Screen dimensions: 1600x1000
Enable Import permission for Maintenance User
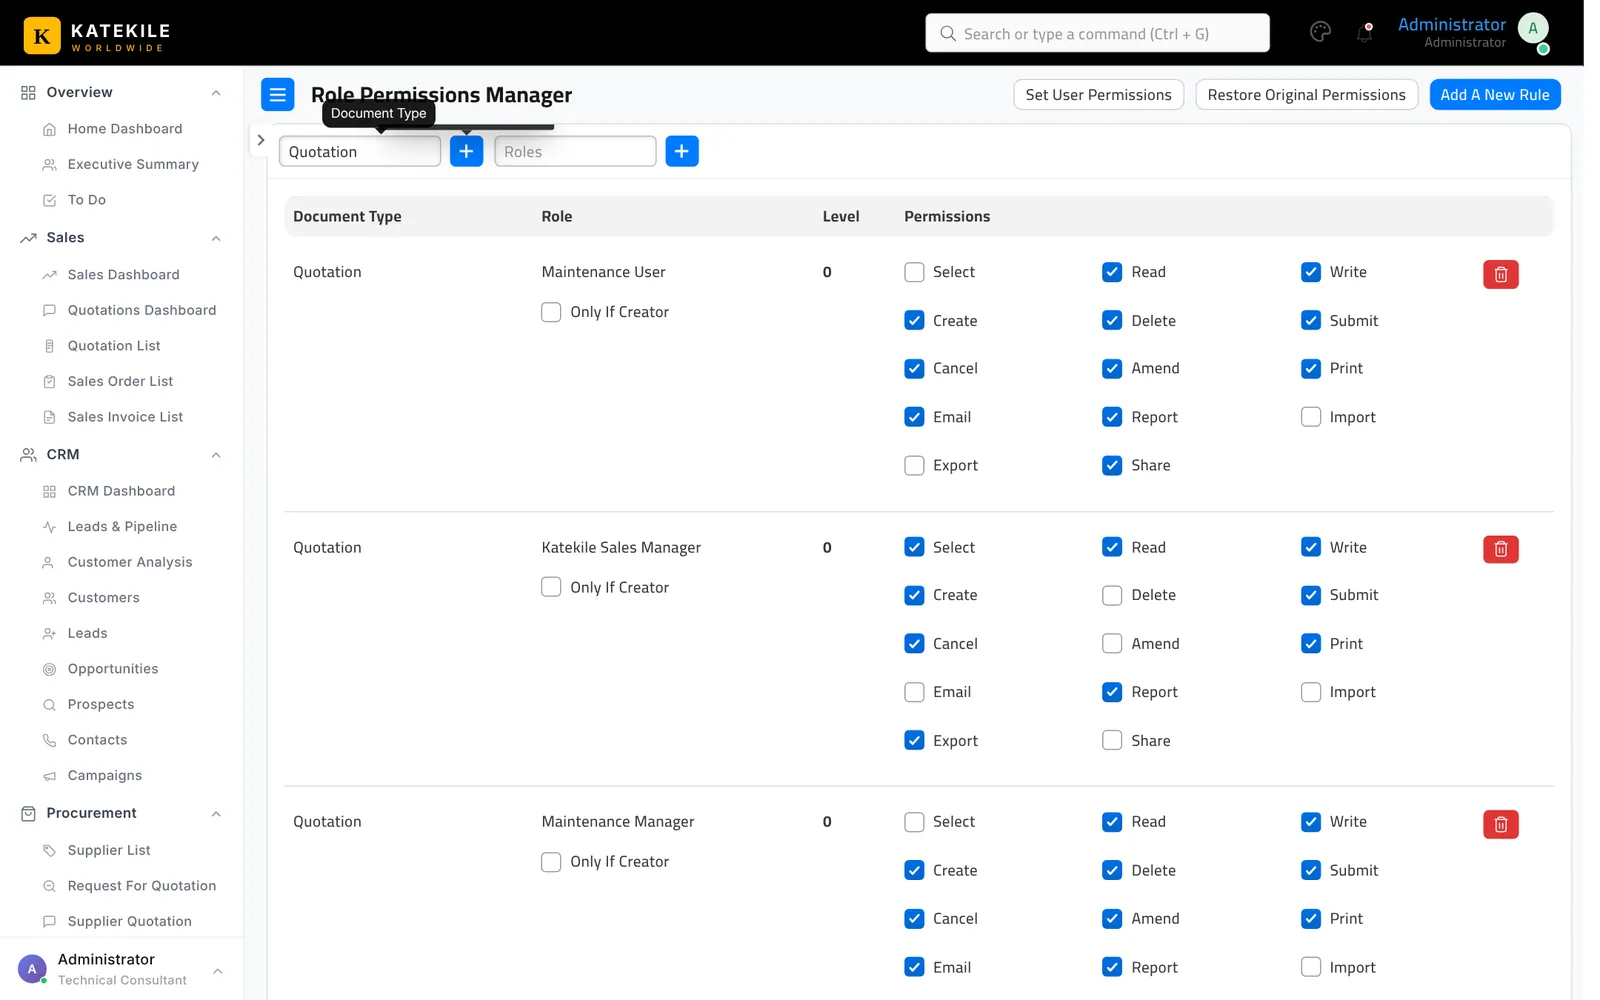[x=1310, y=417]
